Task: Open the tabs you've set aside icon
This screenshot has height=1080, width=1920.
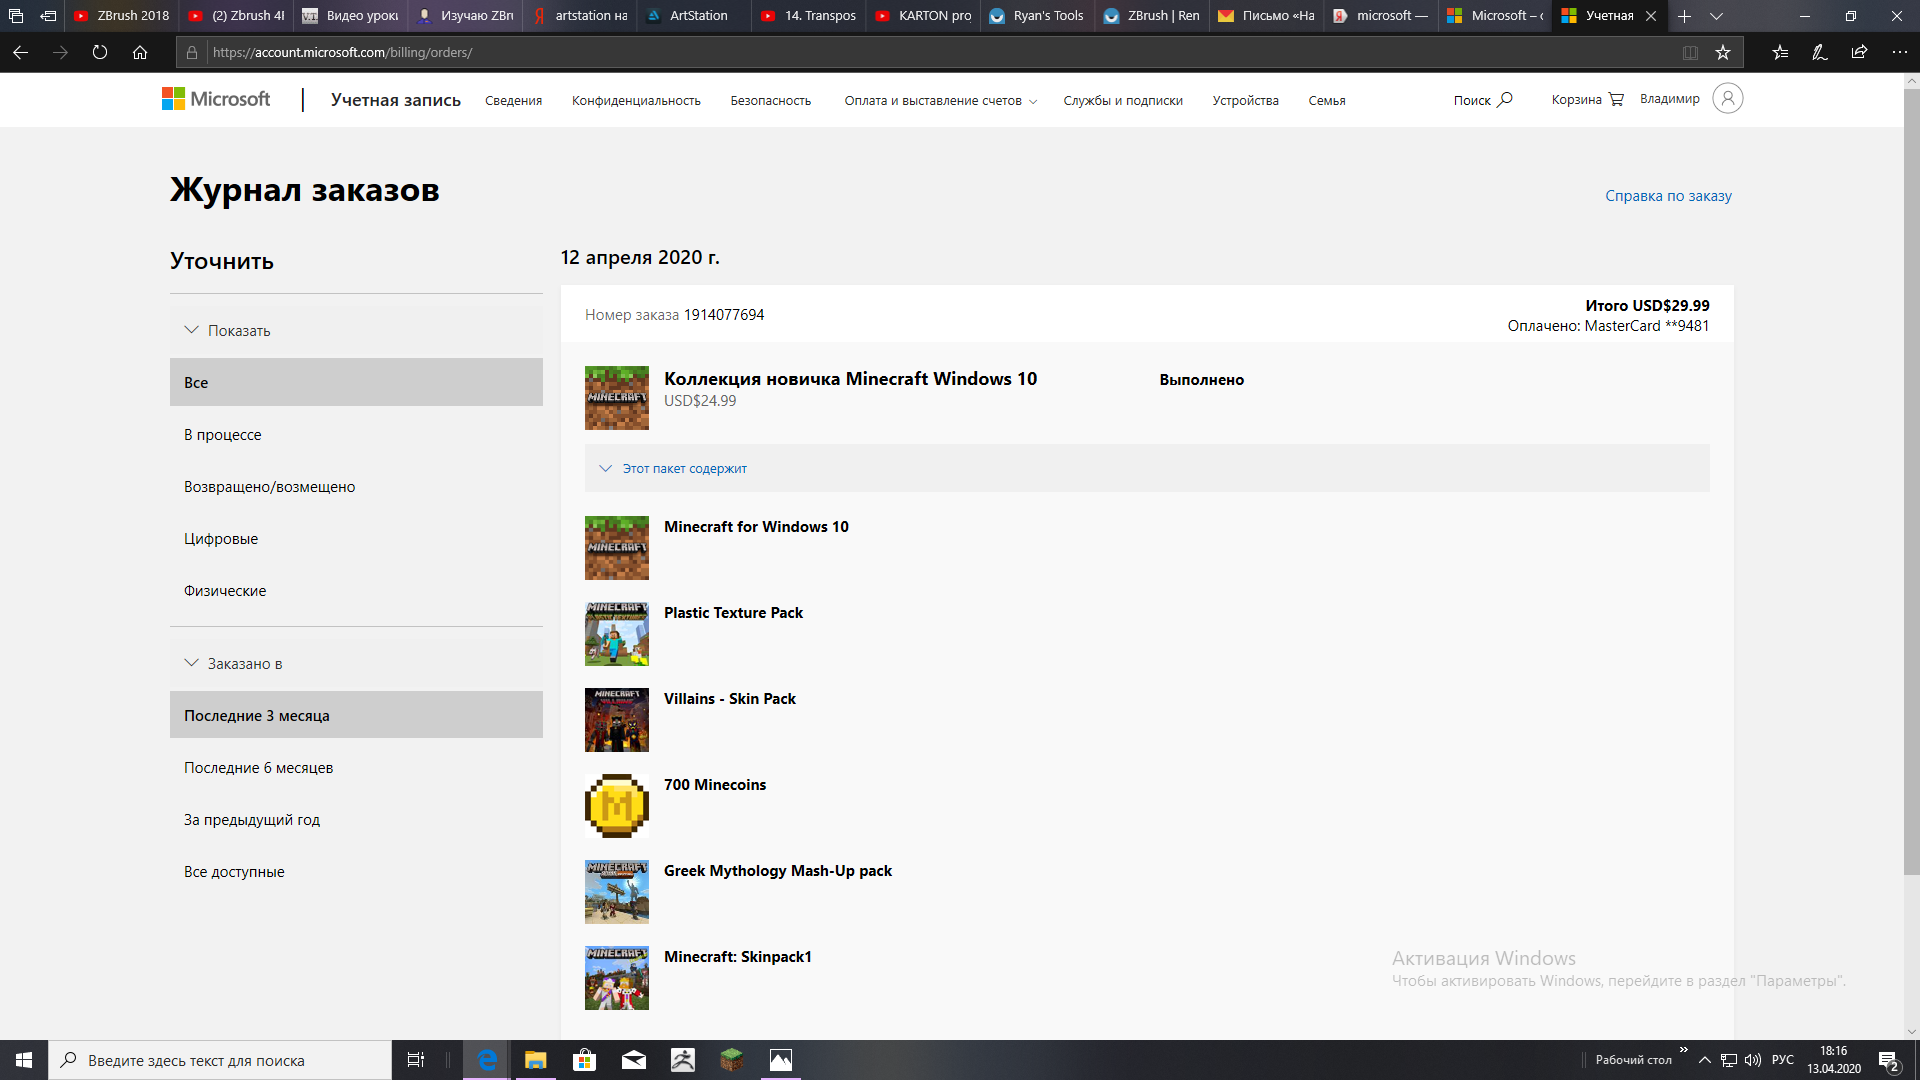Action: 16,16
